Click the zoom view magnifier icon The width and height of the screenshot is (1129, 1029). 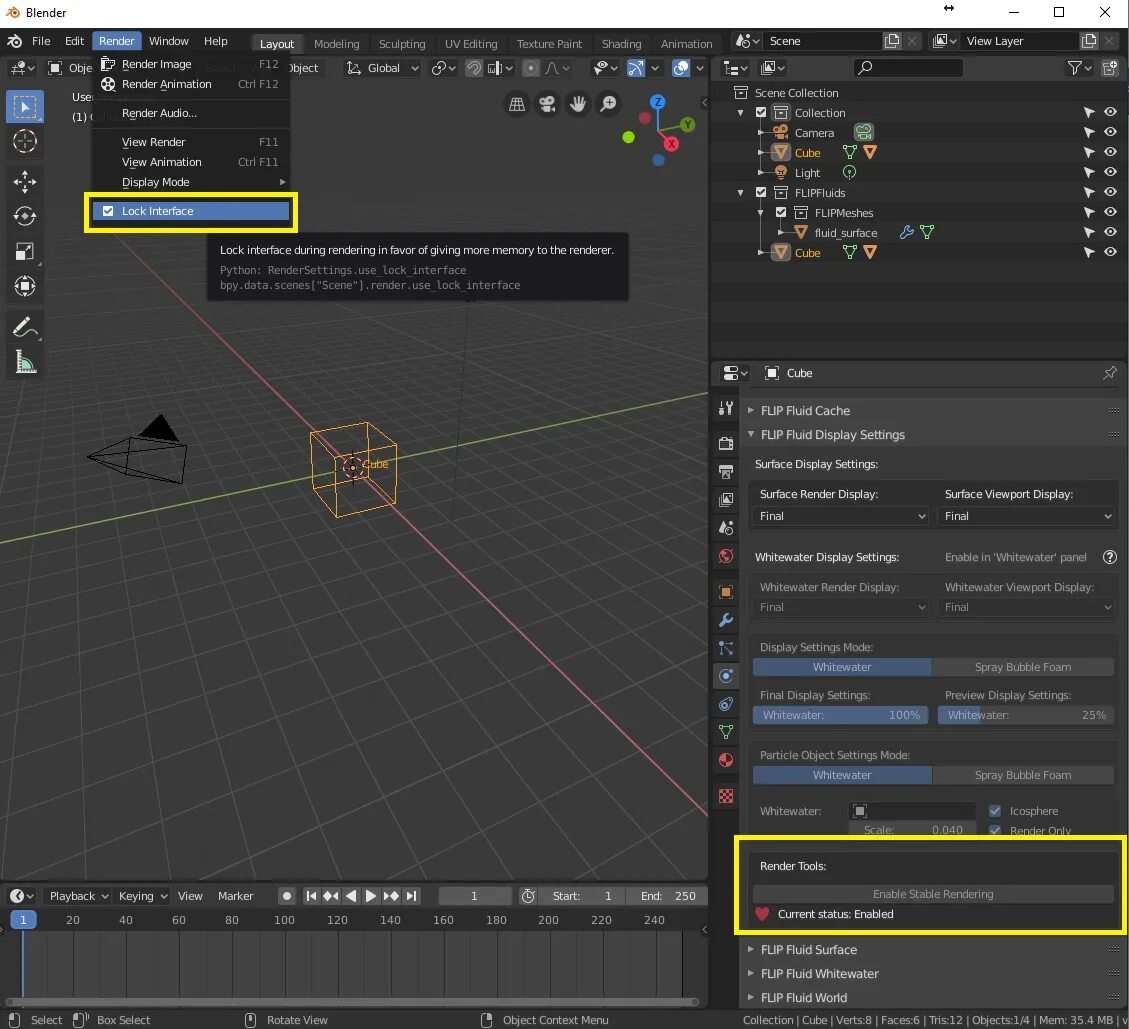coord(608,104)
